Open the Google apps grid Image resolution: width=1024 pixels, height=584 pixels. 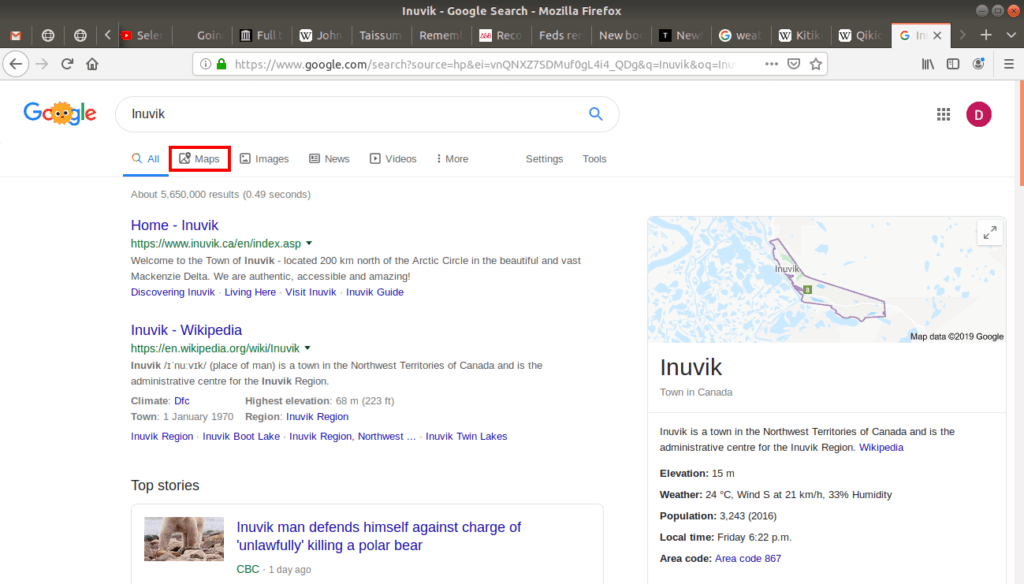(943, 114)
